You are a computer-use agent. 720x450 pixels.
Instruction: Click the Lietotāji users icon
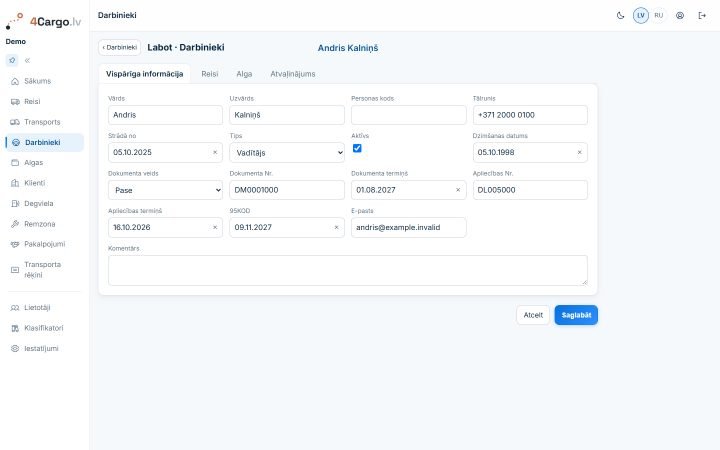coord(15,308)
